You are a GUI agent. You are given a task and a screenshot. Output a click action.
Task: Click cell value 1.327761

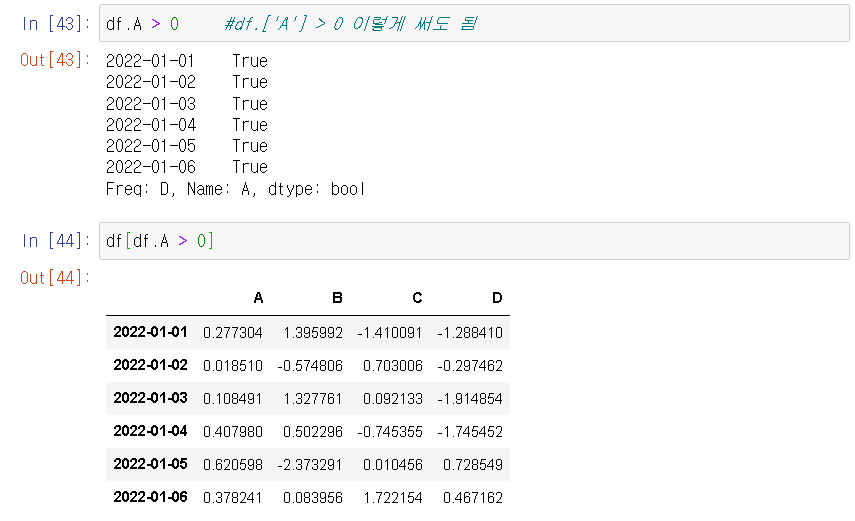pos(313,399)
